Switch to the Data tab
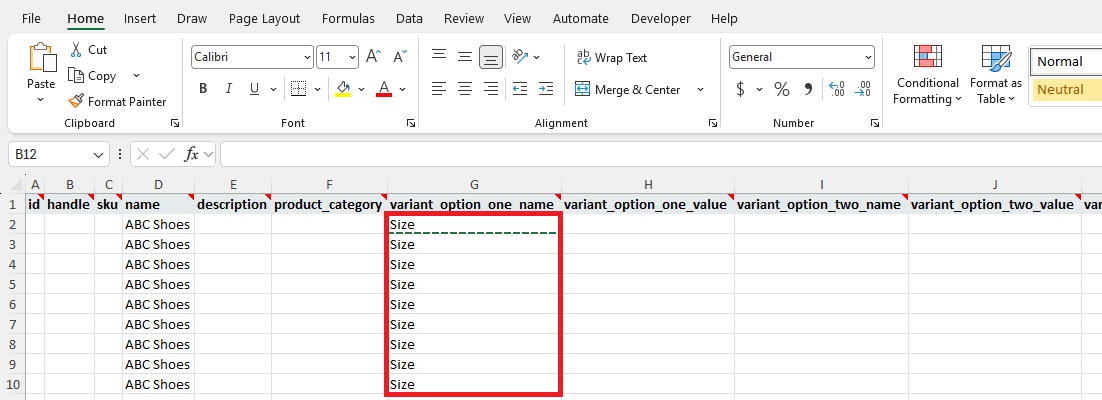The height and width of the screenshot is (400, 1102). 409,18
